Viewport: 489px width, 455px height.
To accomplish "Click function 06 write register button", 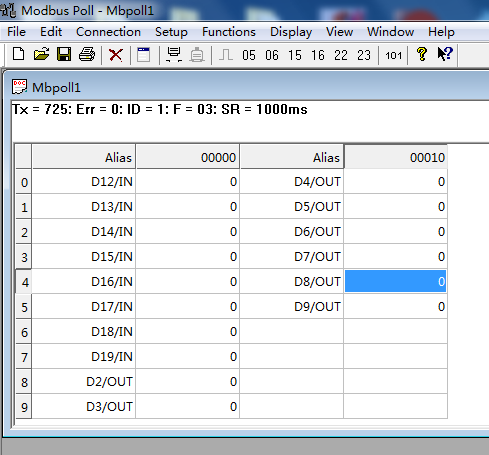I will click(272, 55).
